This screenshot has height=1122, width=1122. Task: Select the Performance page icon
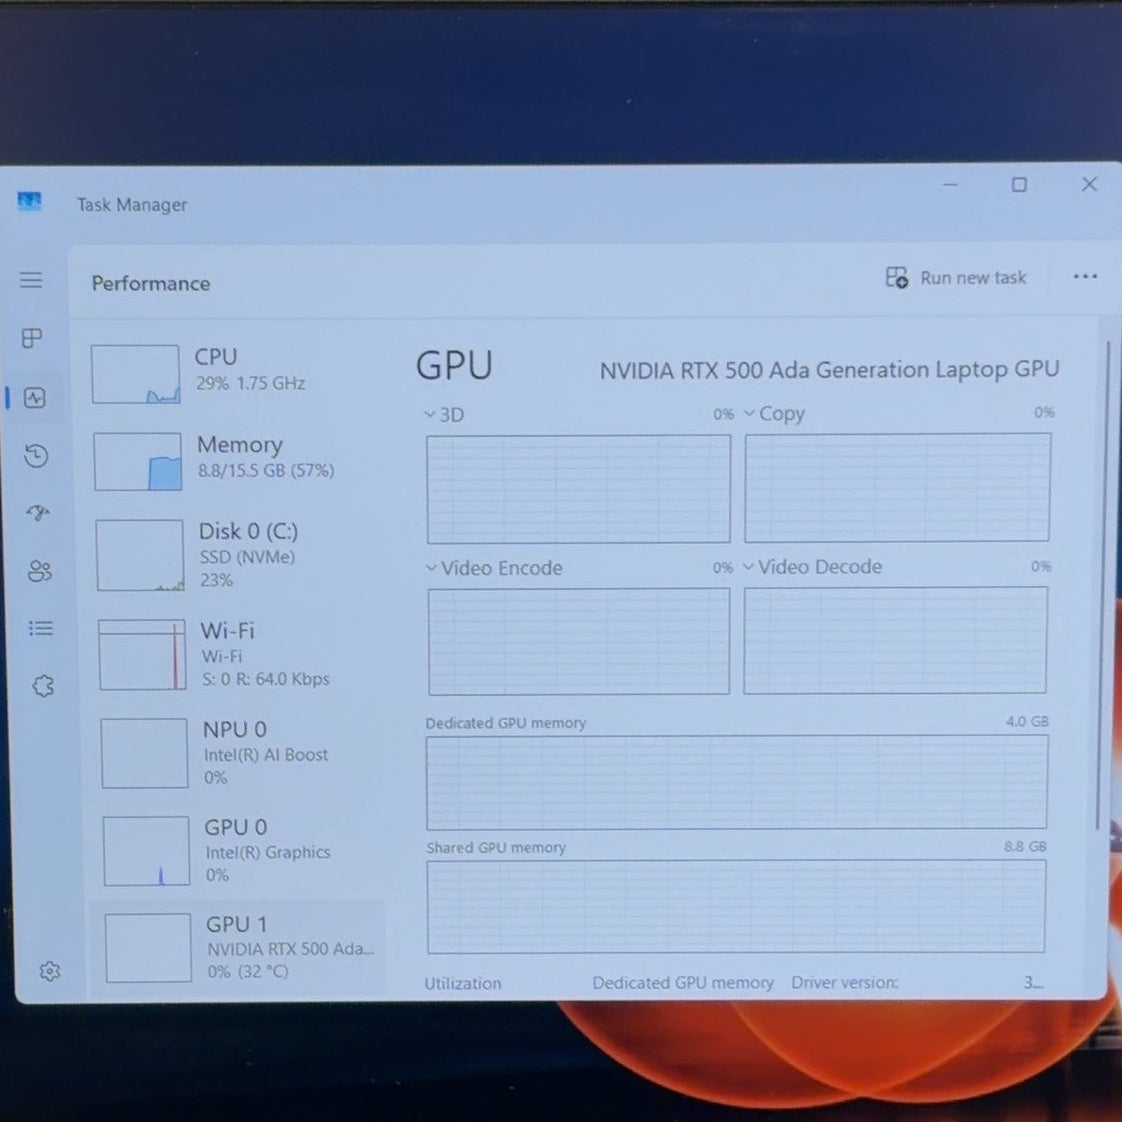(x=34, y=397)
